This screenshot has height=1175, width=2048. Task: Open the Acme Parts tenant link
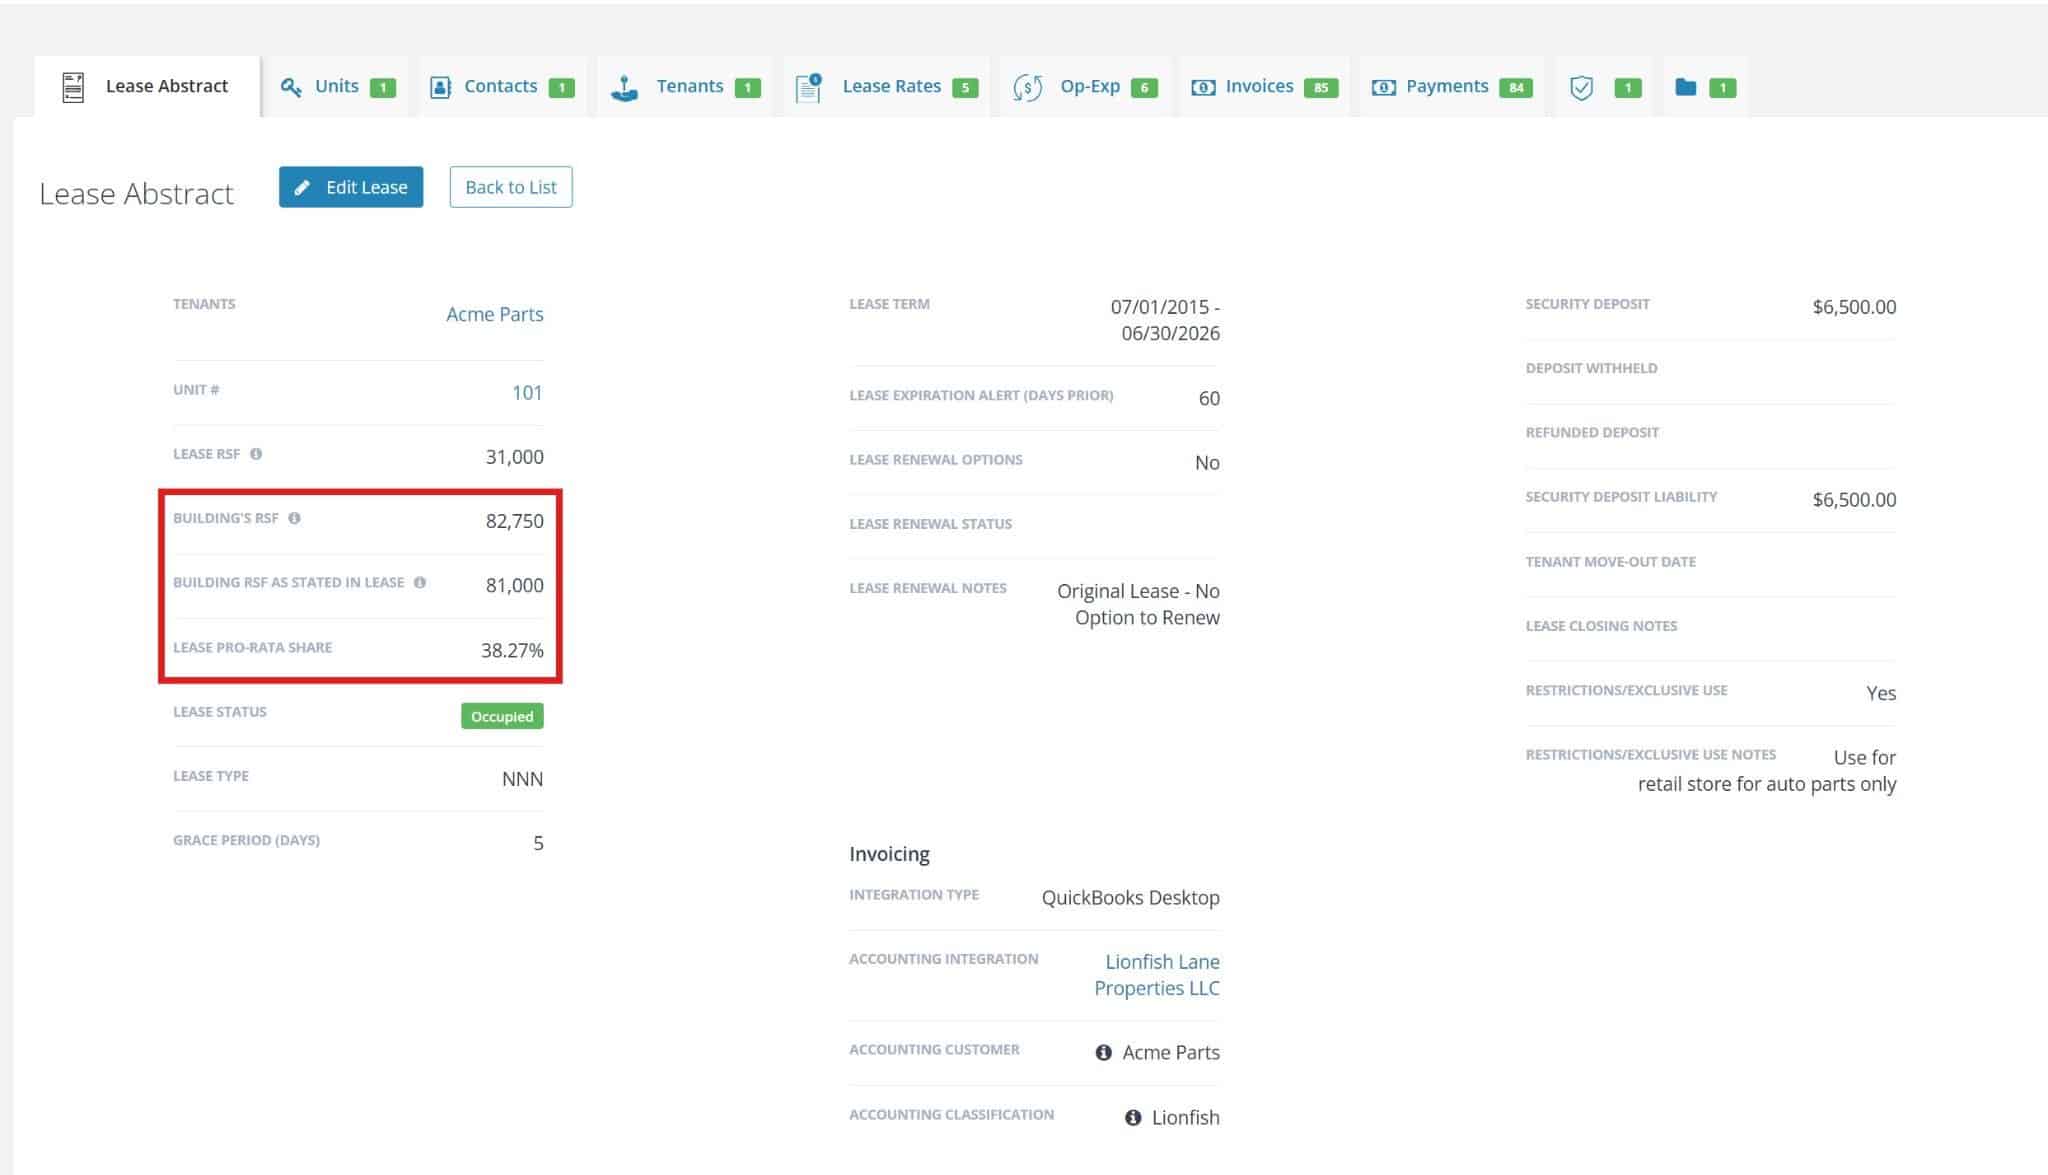click(x=494, y=314)
